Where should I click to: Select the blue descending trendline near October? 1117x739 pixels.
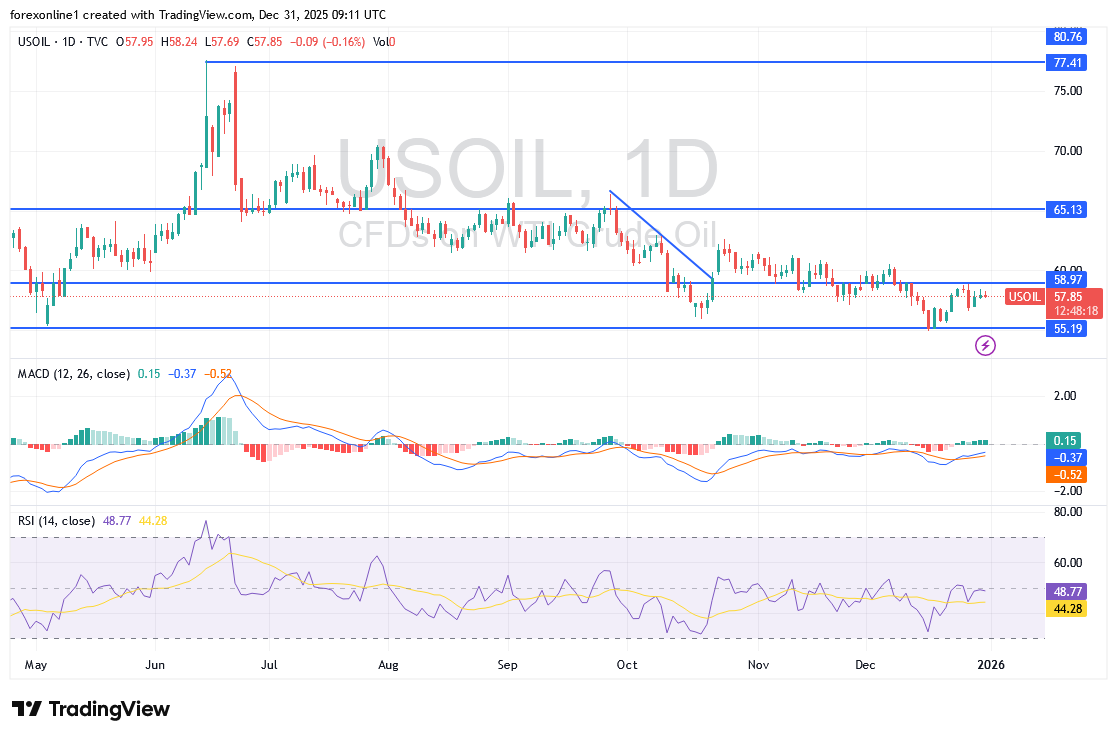click(660, 235)
